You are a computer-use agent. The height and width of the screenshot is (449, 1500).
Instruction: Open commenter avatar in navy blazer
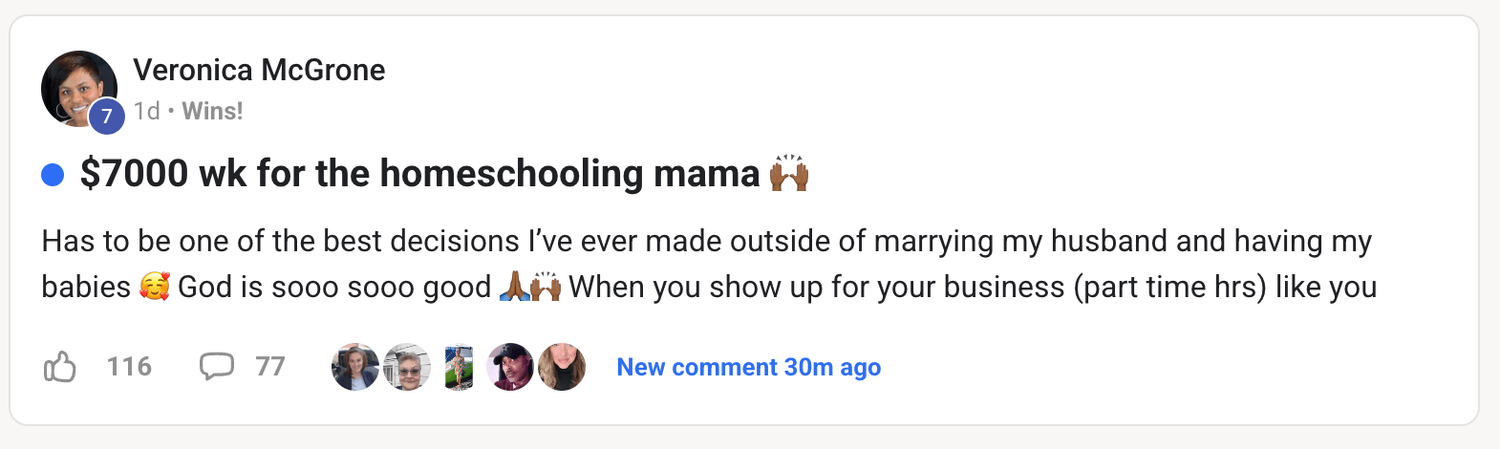355,367
